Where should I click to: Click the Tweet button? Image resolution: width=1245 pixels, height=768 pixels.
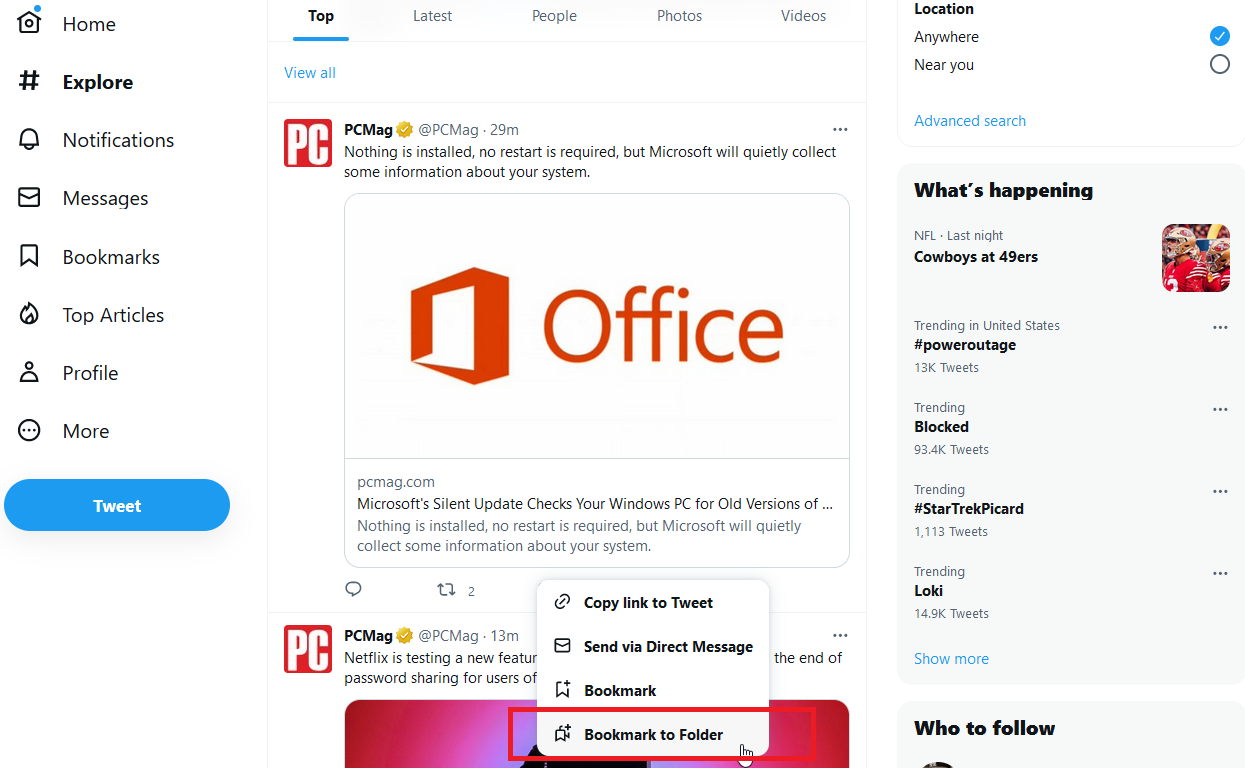click(116, 505)
